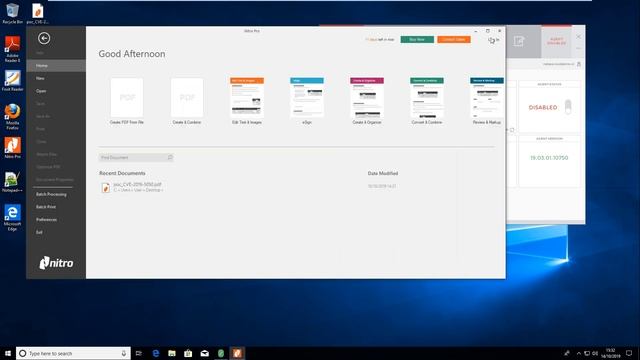Click the Mozilla Firefox desktop shortcut
This screenshot has width=640, height=360.
12,116
